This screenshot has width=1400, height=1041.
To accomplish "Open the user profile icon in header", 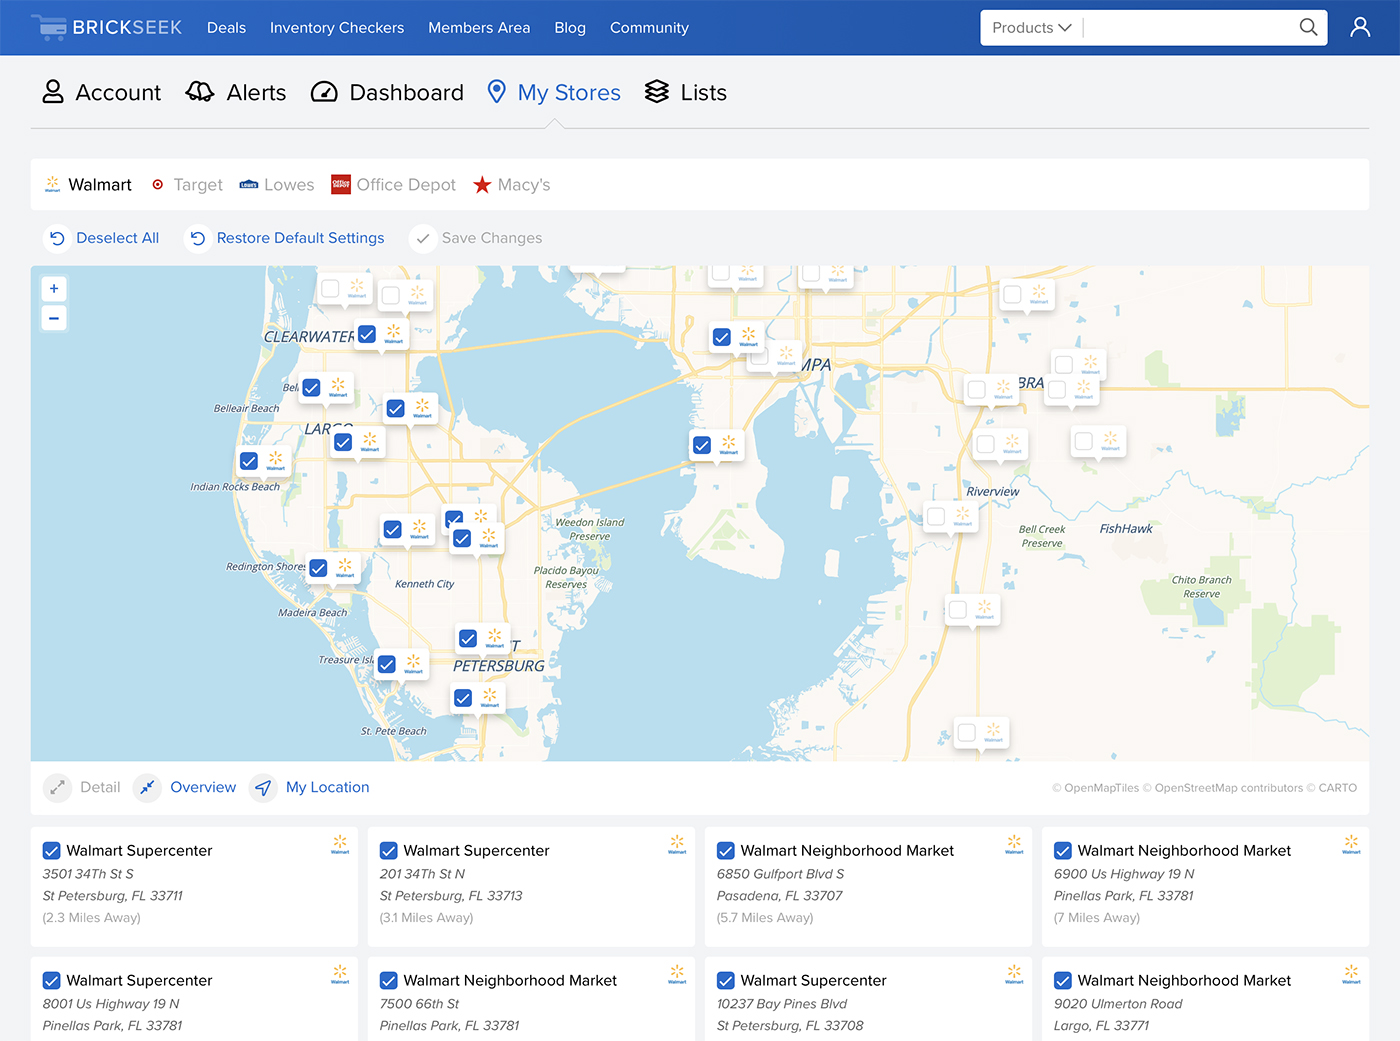I will click(x=1359, y=28).
